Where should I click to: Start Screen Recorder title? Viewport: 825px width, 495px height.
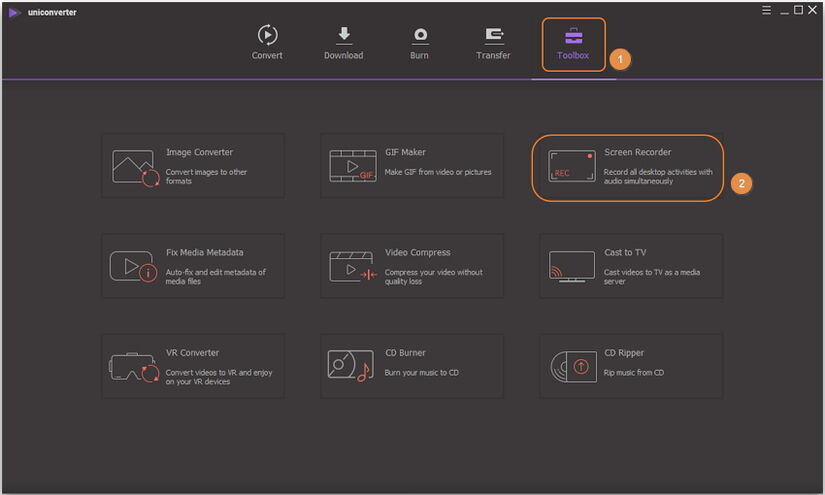(638, 152)
